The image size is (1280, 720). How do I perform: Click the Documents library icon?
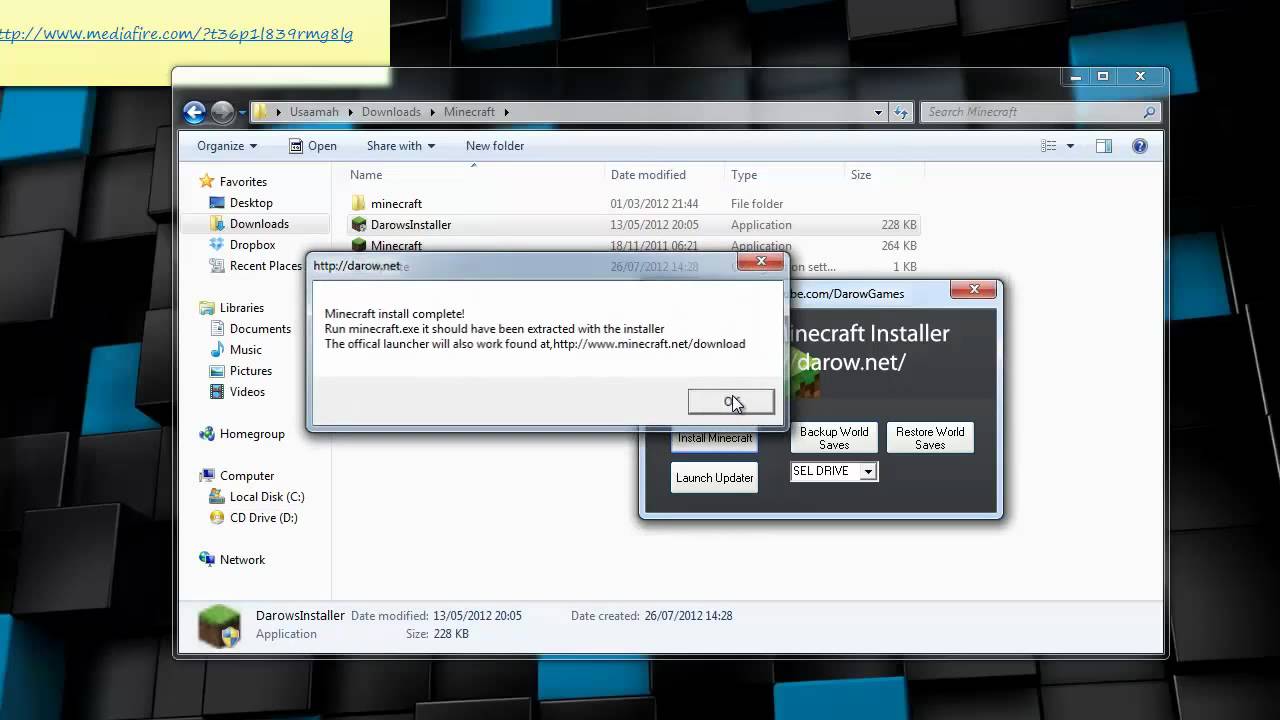pos(218,329)
